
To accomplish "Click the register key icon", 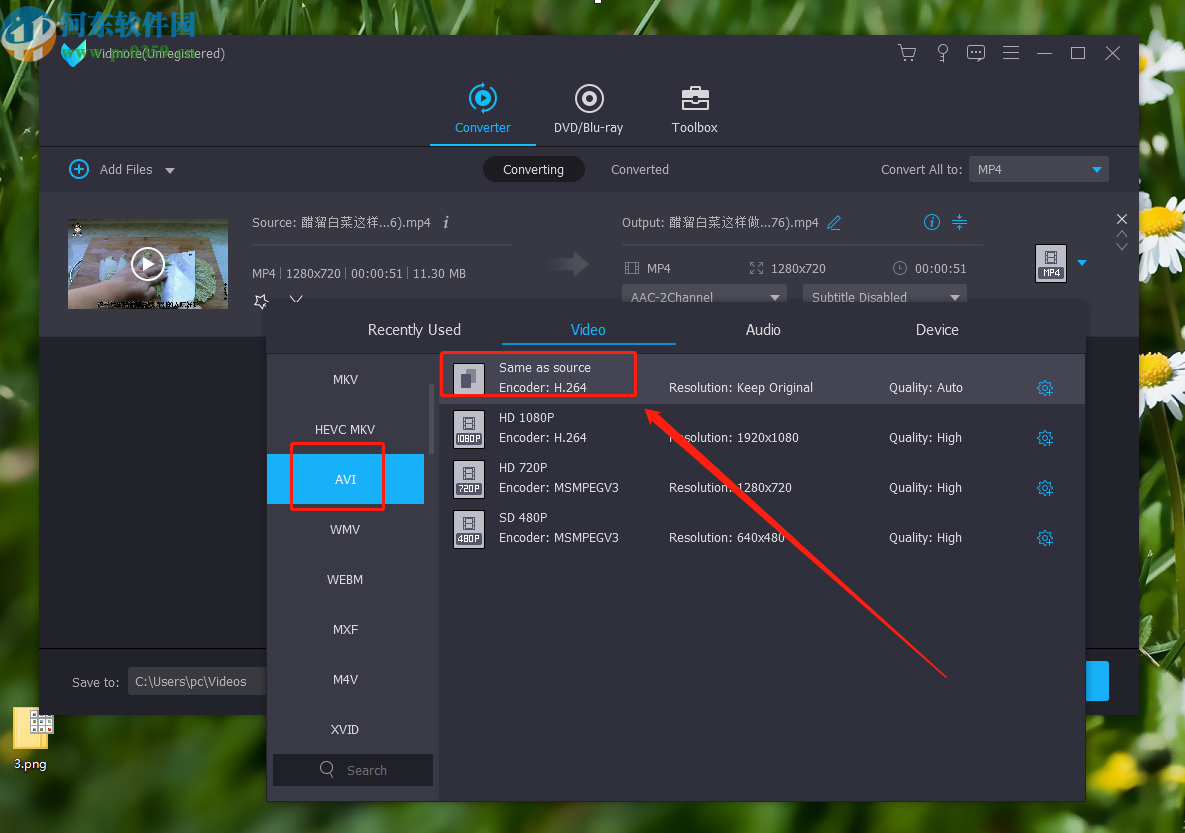I will click(942, 53).
